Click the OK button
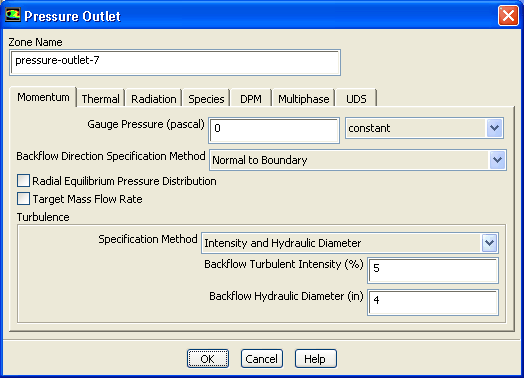This screenshot has height=378, width=524. (208, 359)
